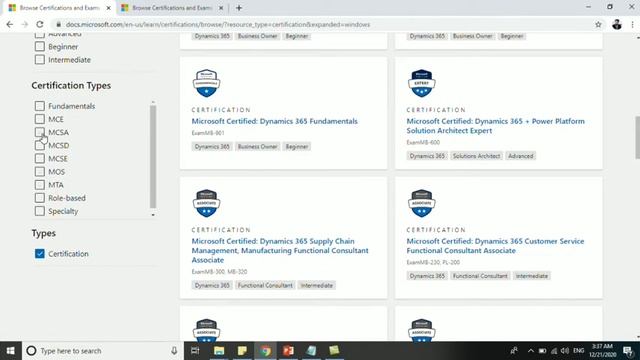The width and height of the screenshot is (640, 360).
Task: Click Customer Service Associate badge icon
Action: (422, 203)
